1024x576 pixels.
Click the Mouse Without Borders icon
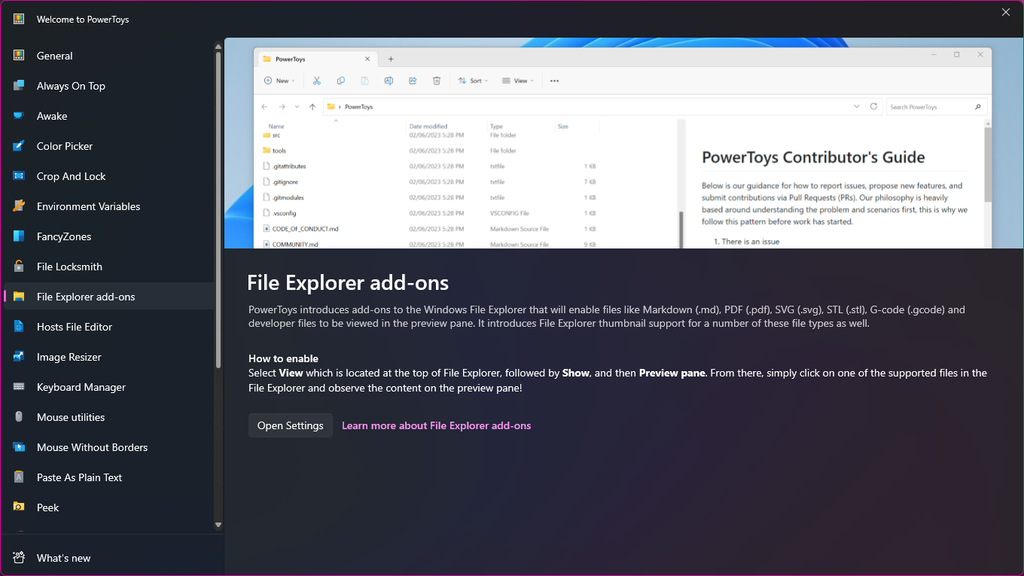coord(19,447)
